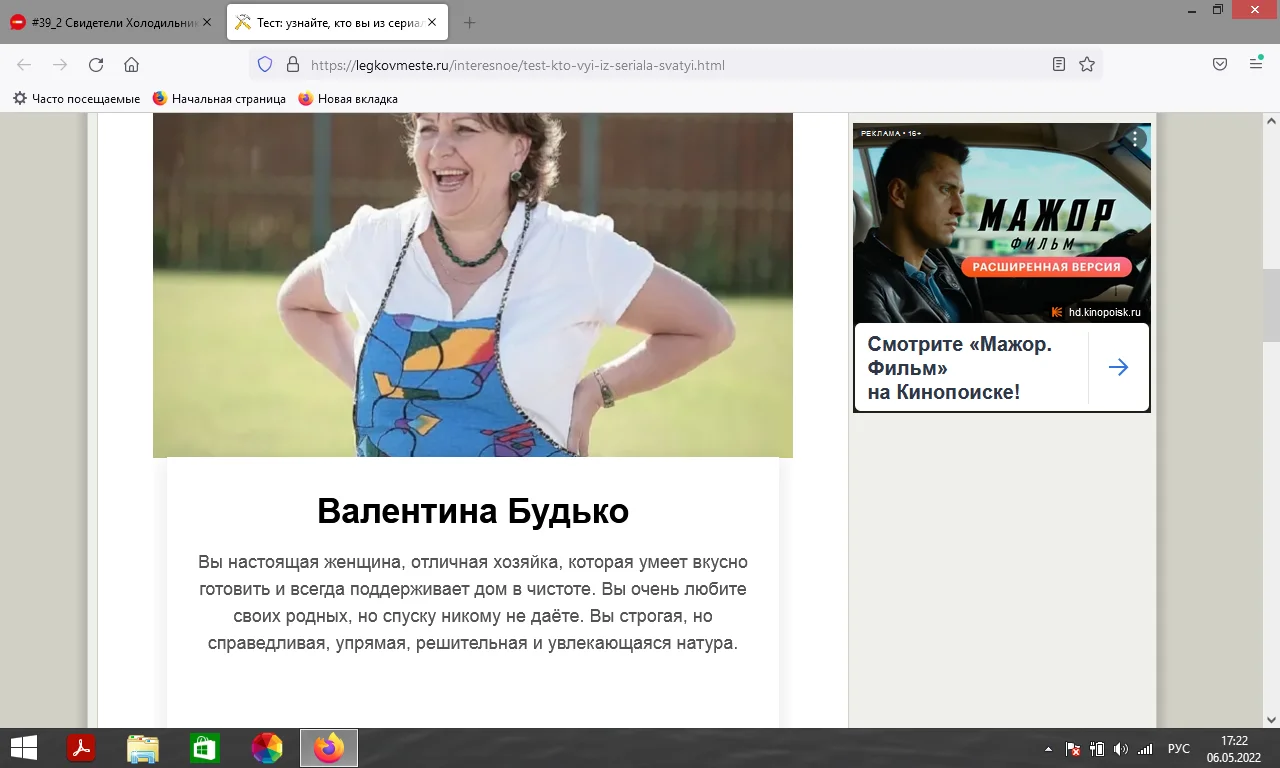Click the arrow on the Кинопоиск ad

[x=1118, y=367]
